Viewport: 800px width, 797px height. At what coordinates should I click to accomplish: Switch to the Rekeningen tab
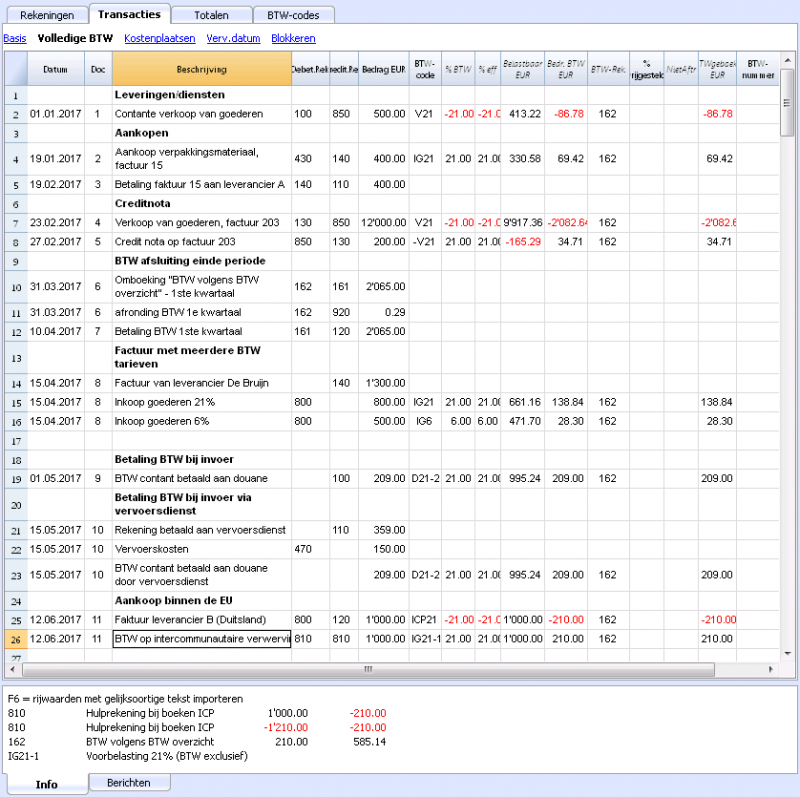tap(47, 15)
